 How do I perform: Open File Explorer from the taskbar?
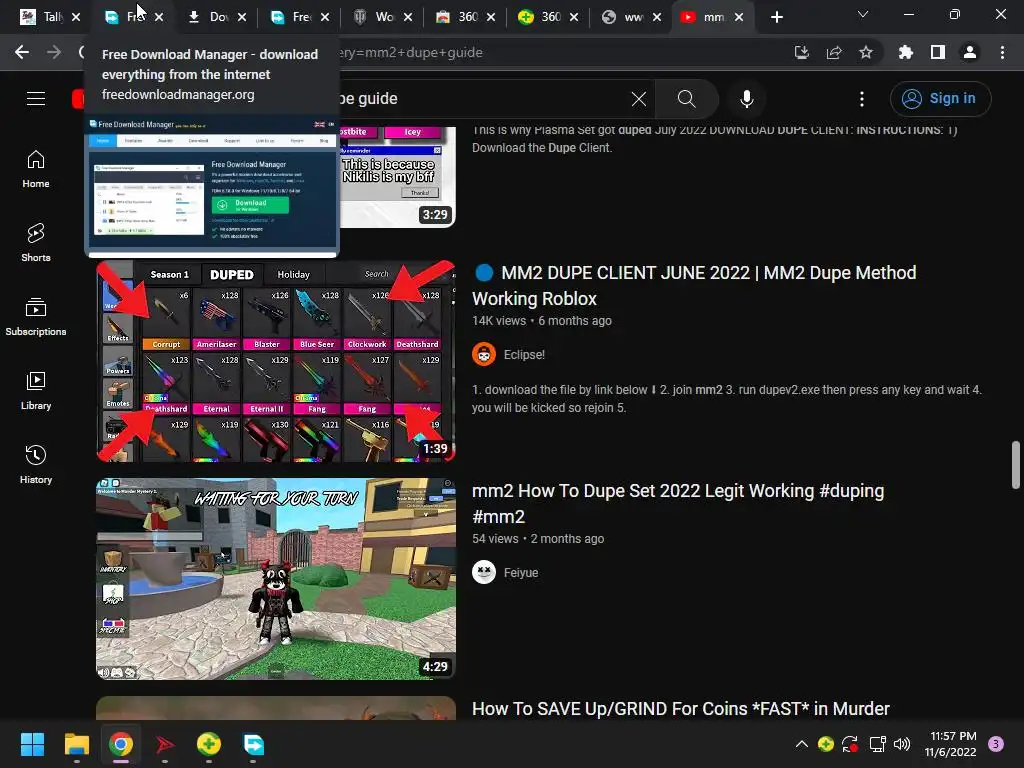[76, 744]
